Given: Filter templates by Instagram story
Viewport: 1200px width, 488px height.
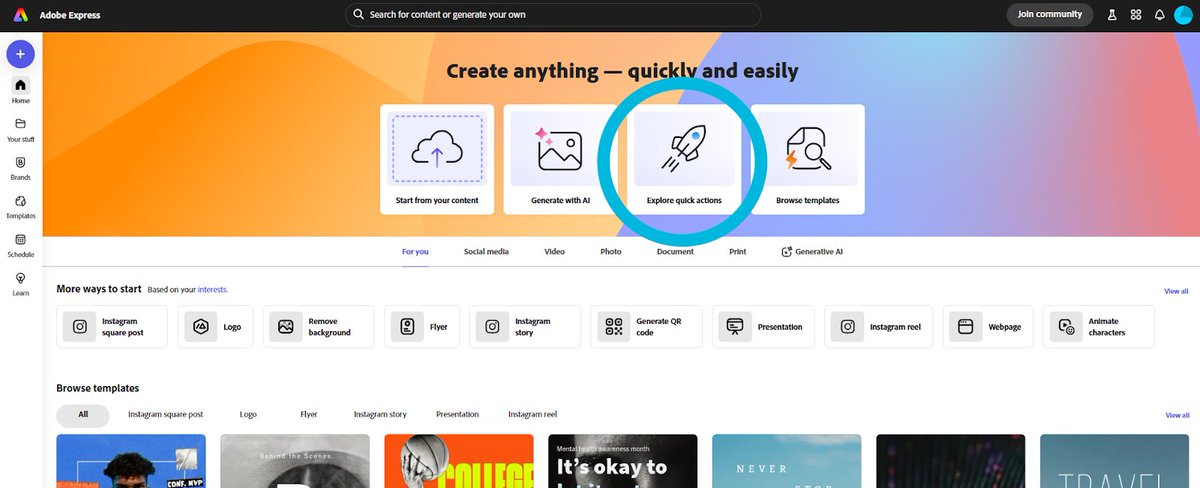Looking at the screenshot, I should (x=380, y=414).
